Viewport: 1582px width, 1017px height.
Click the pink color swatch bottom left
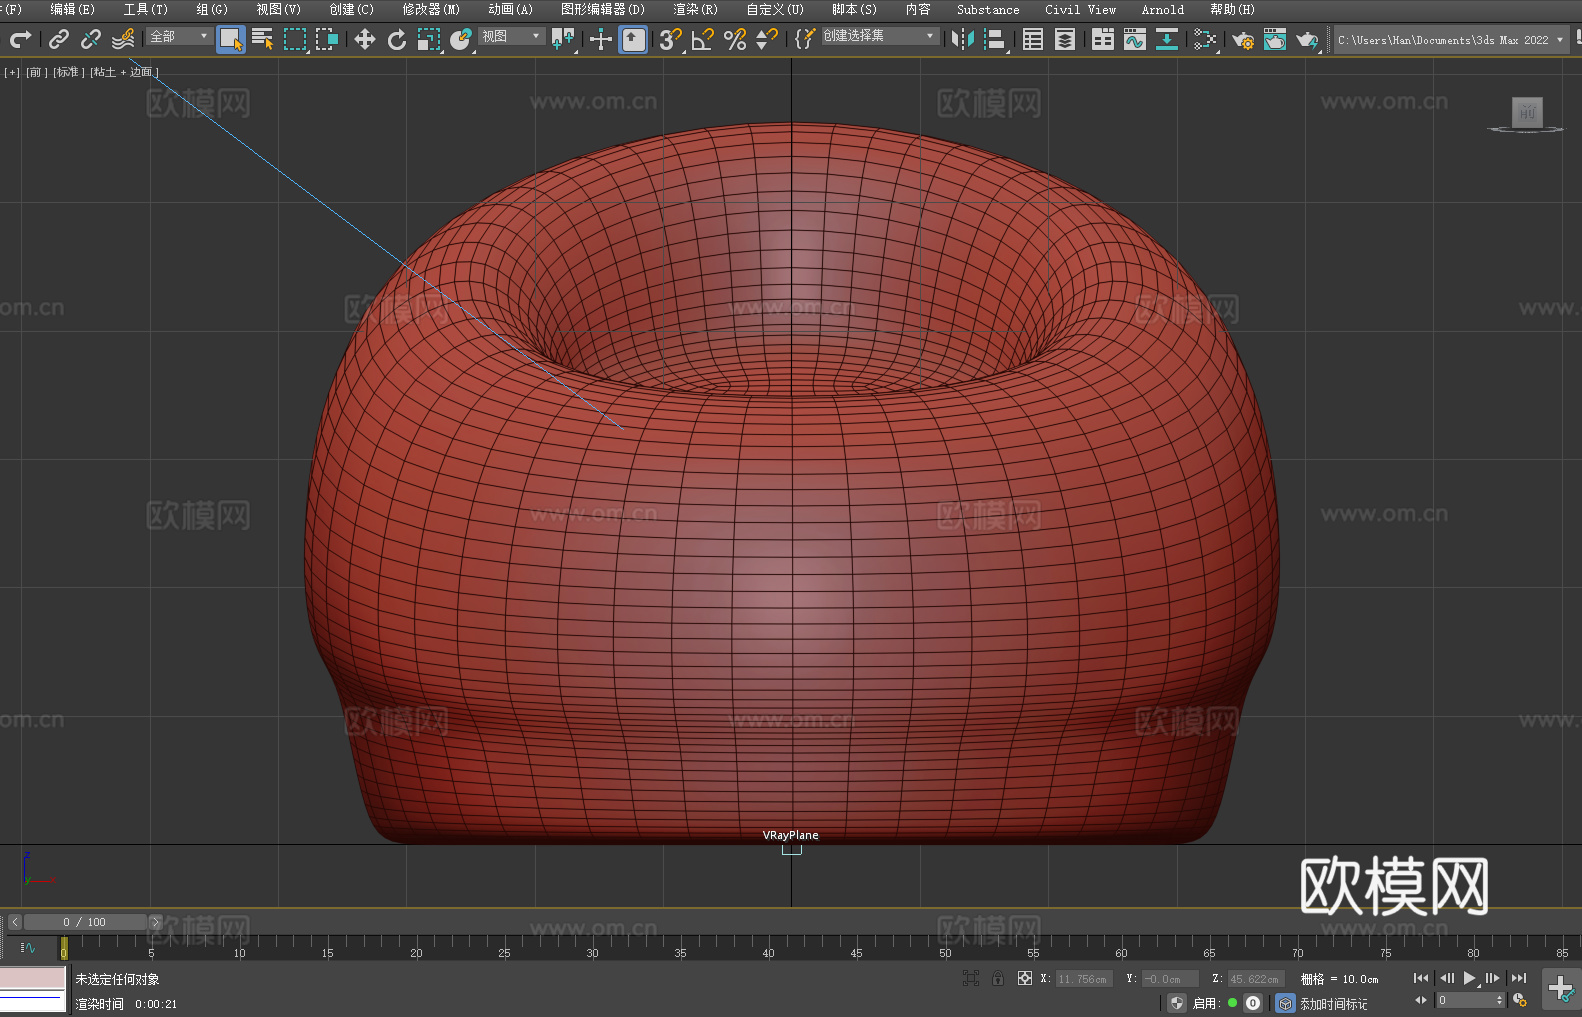32,977
